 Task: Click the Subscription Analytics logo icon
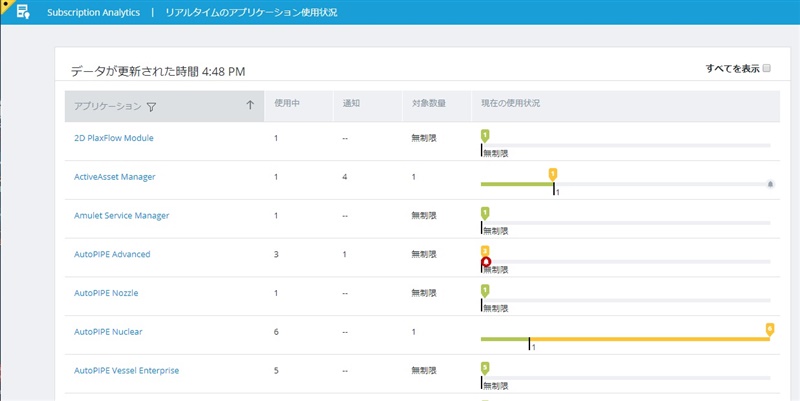click(x=22, y=11)
